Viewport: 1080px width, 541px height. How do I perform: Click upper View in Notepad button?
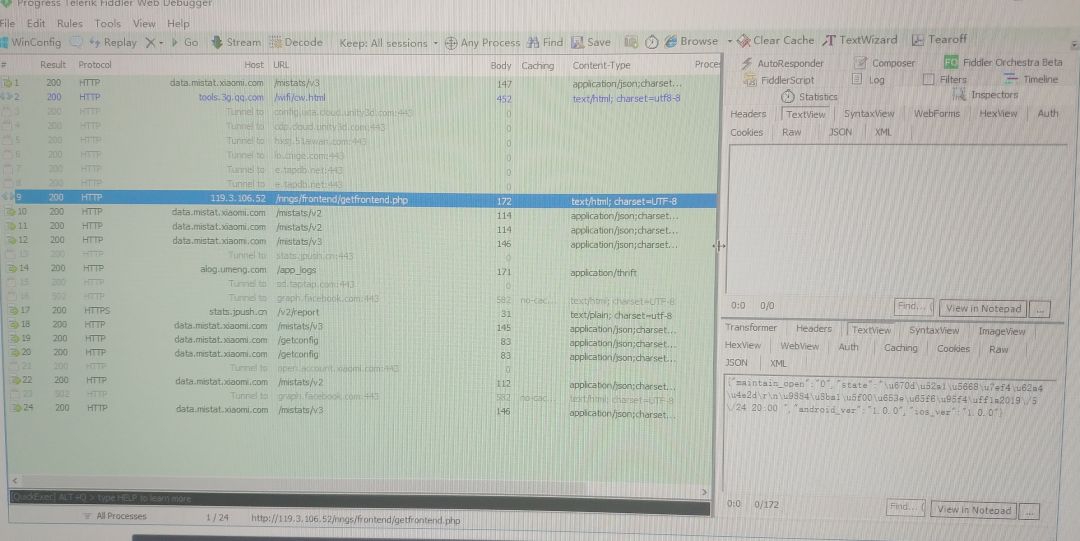(x=983, y=309)
